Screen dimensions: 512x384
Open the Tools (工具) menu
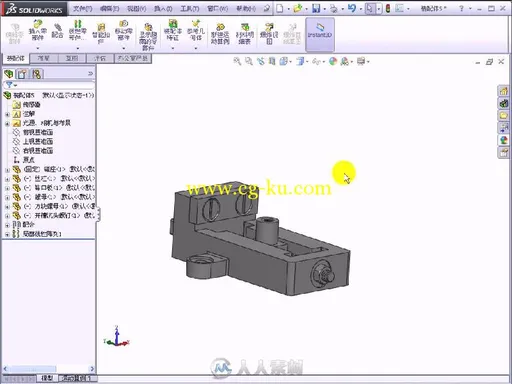click(190, 8)
